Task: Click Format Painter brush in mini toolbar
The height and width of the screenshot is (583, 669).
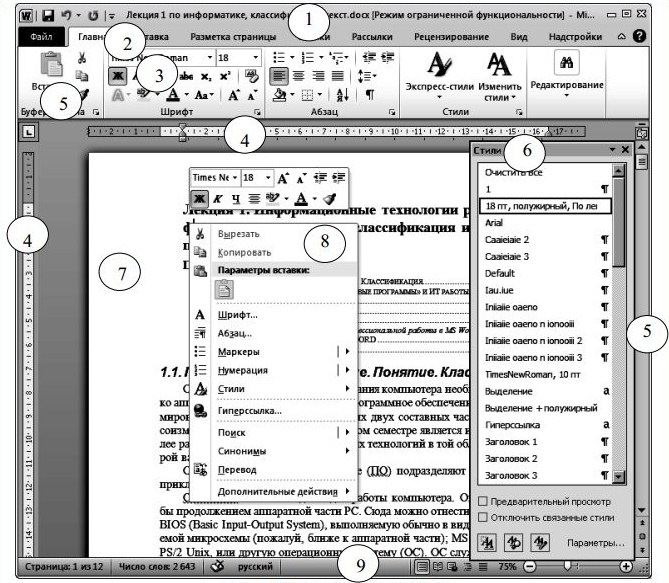Action: click(330, 198)
